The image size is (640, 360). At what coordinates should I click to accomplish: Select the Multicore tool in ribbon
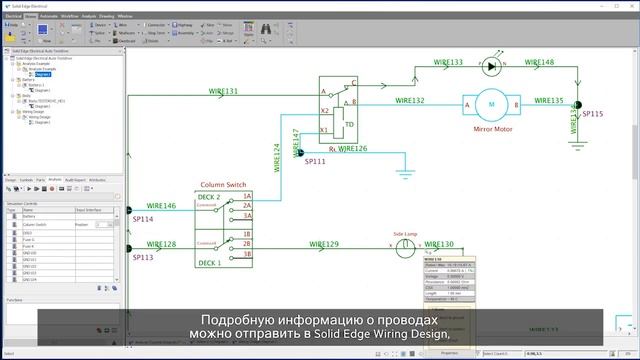tap(124, 33)
